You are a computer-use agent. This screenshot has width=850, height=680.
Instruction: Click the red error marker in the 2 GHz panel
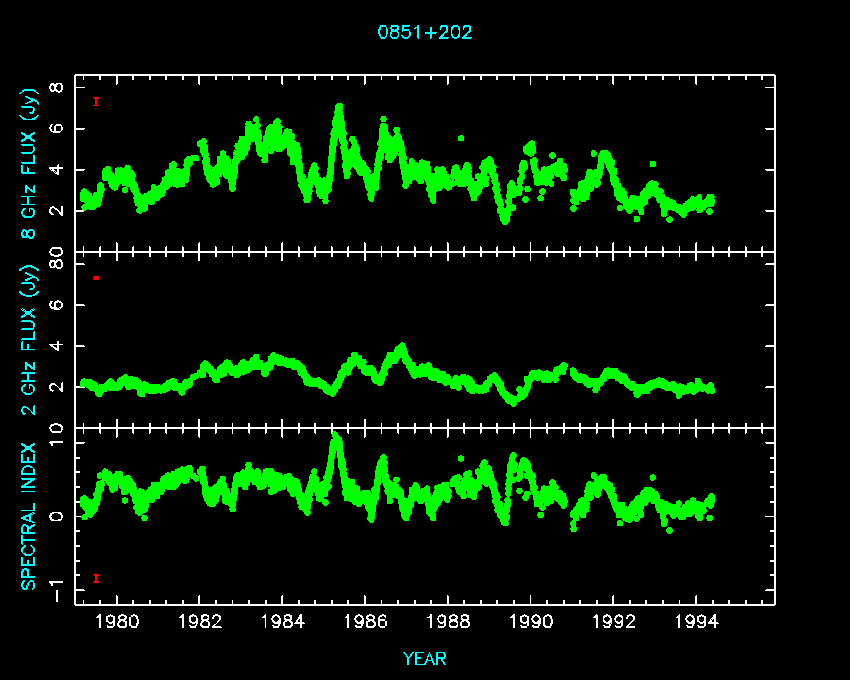pyautogui.click(x=96, y=277)
